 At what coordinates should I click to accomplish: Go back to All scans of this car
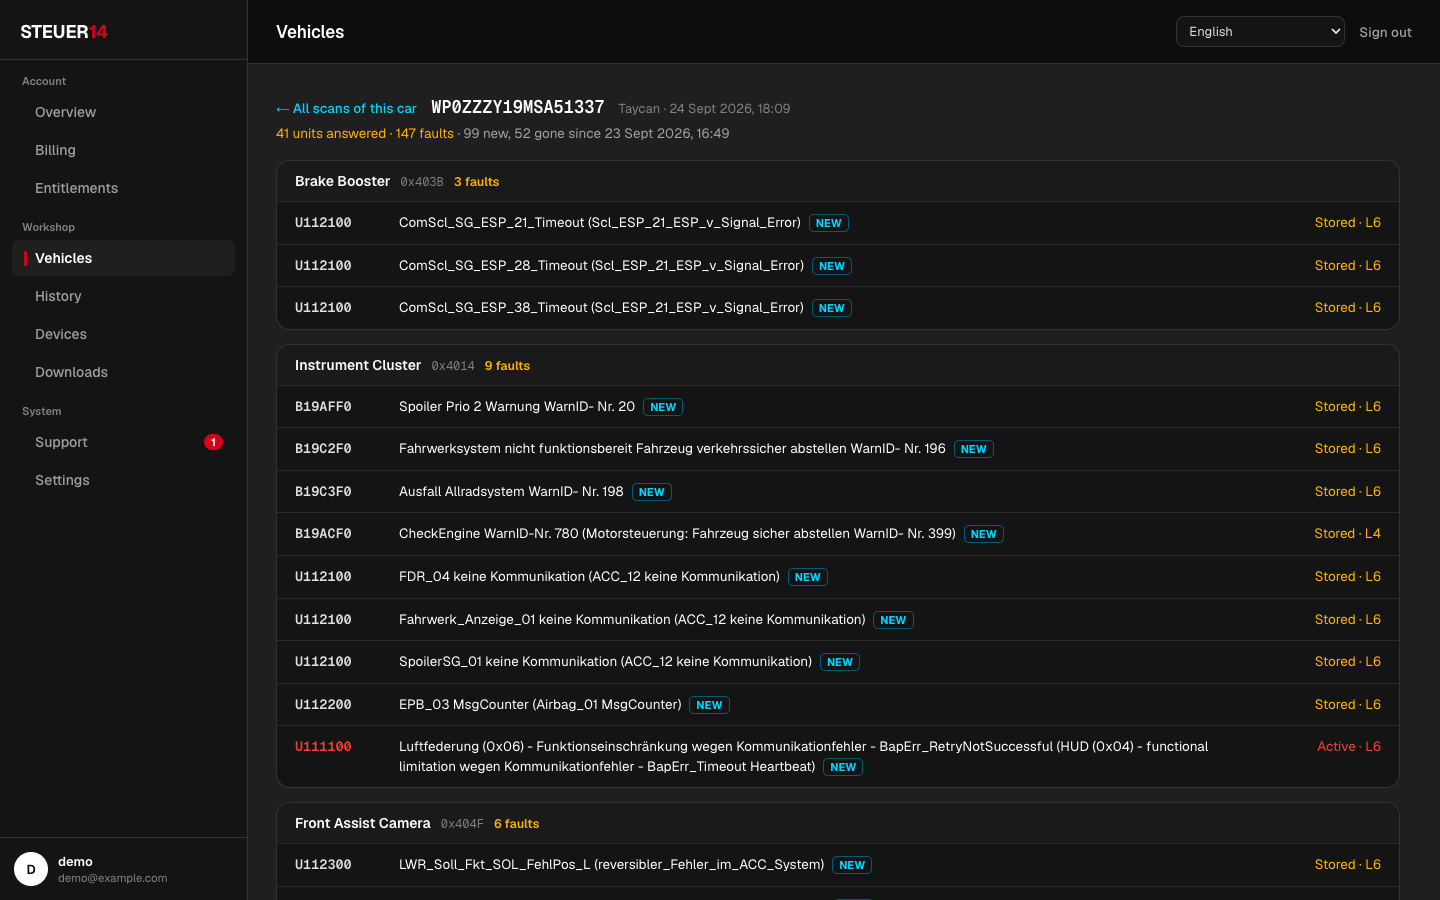point(346,108)
